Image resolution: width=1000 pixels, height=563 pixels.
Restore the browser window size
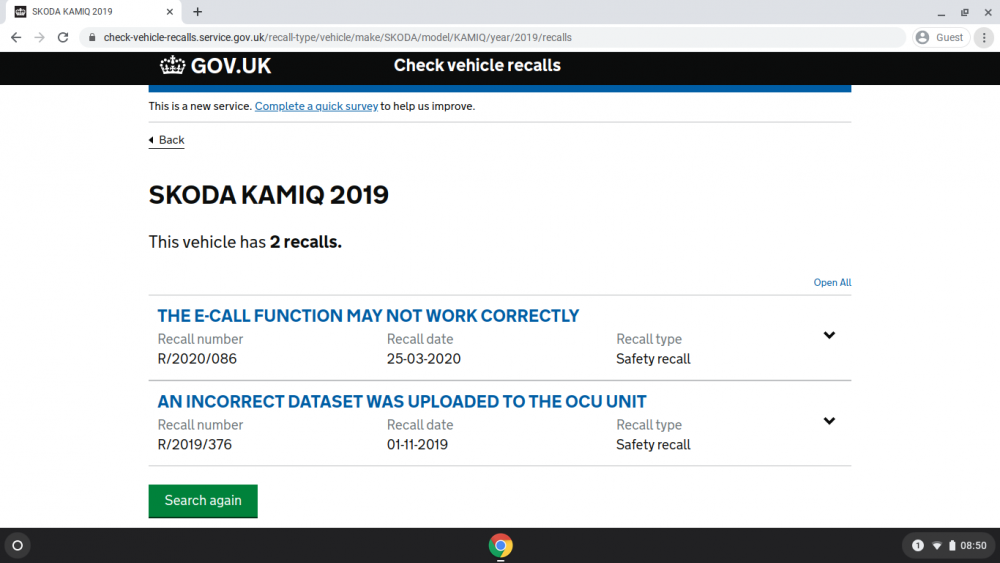coord(964,12)
